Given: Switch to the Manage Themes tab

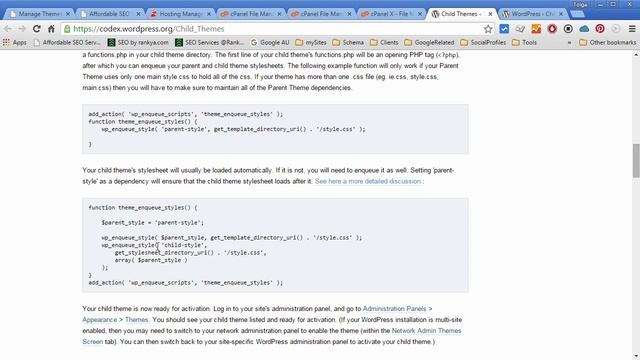Looking at the screenshot, I should tap(39, 14).
